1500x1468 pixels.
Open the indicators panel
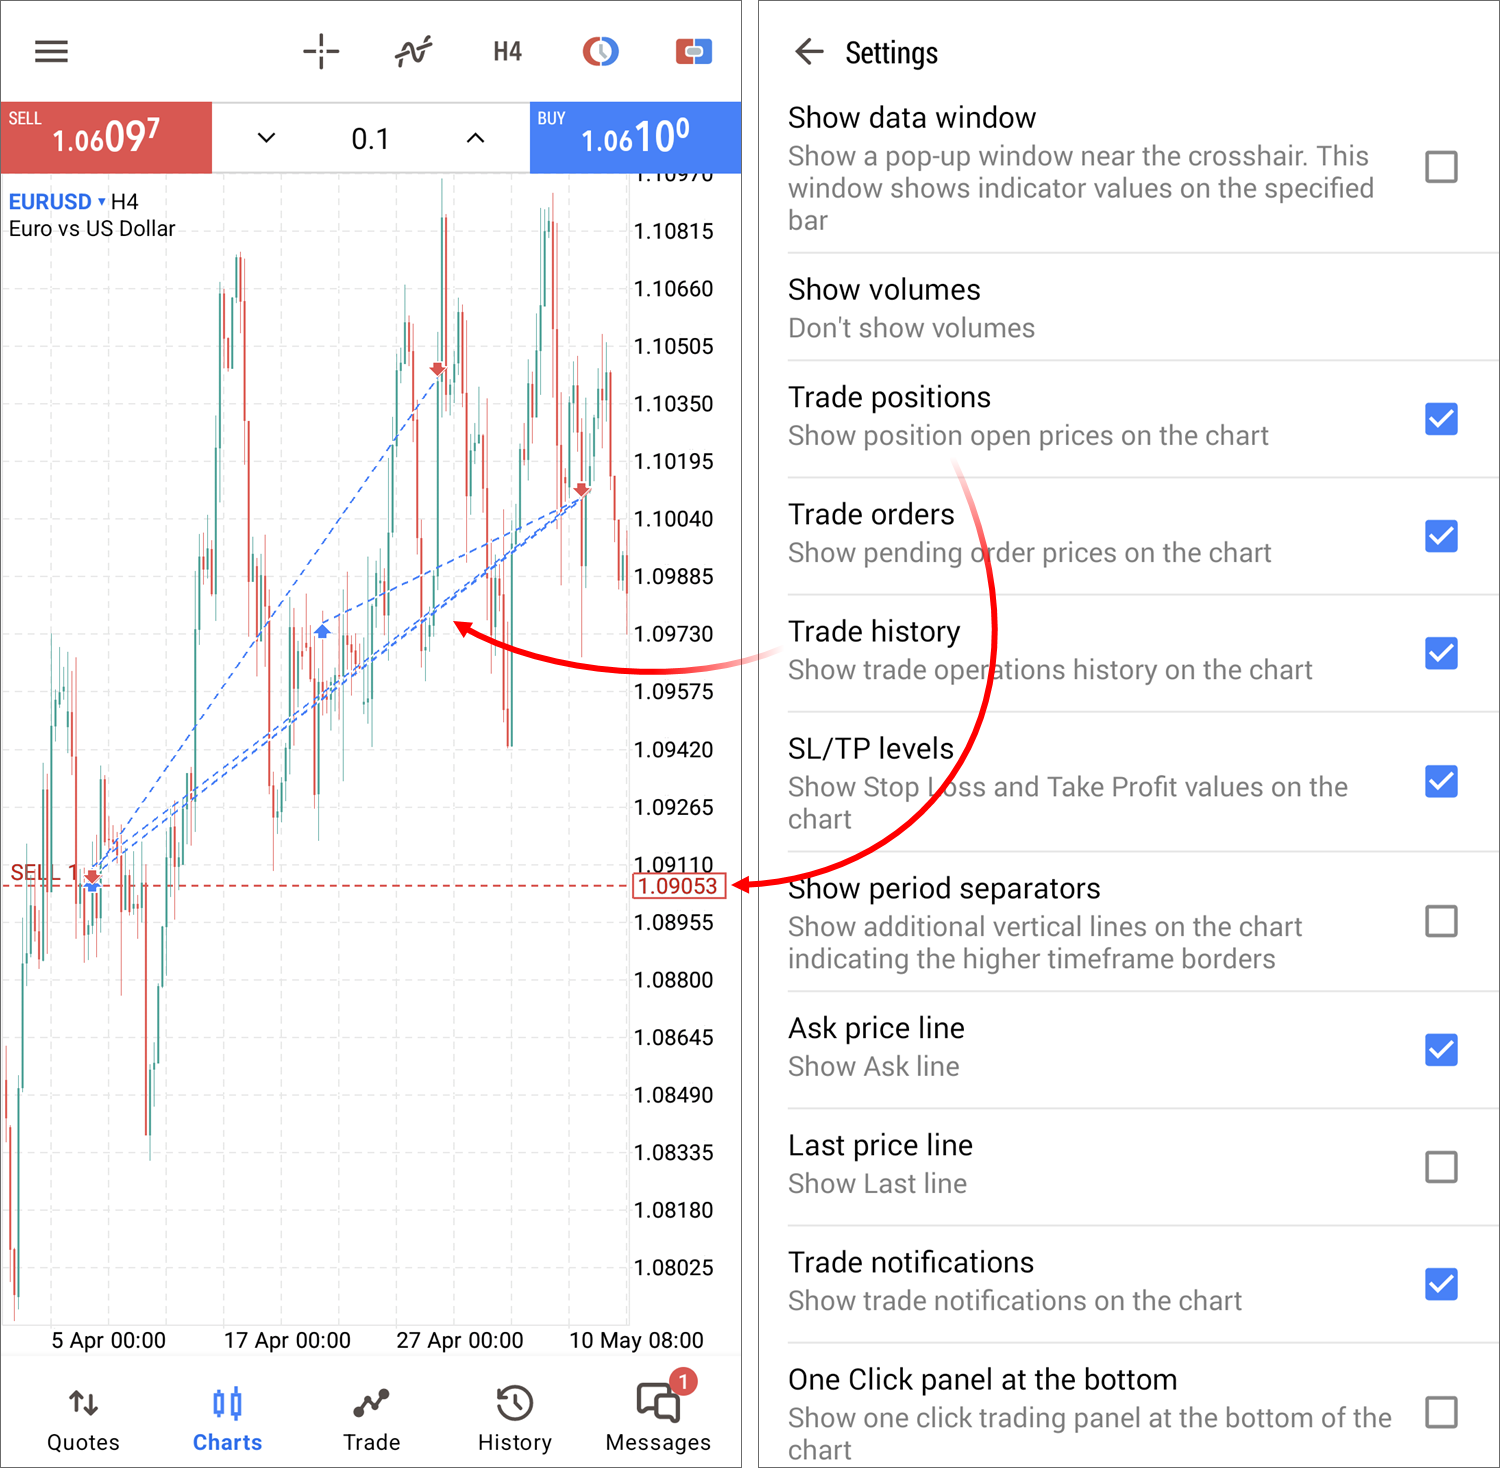(413, 49)
